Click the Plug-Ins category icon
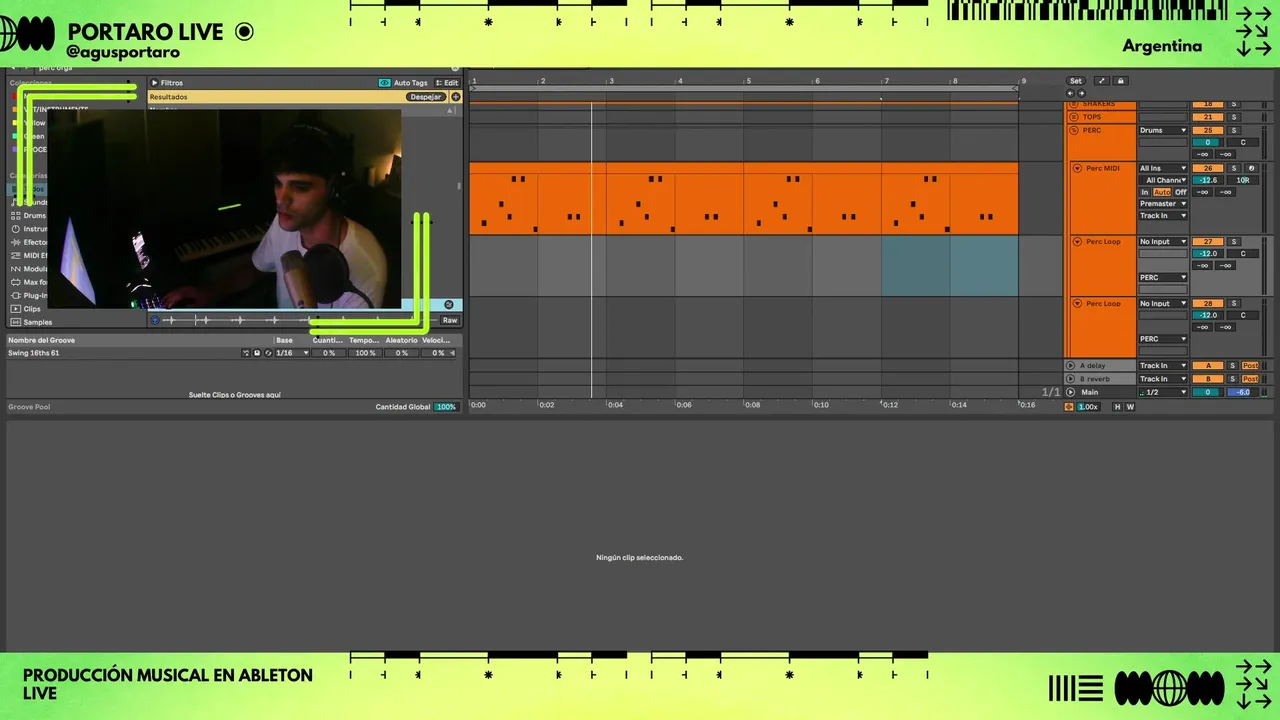Screen dimensions: 1280x720 15,296
